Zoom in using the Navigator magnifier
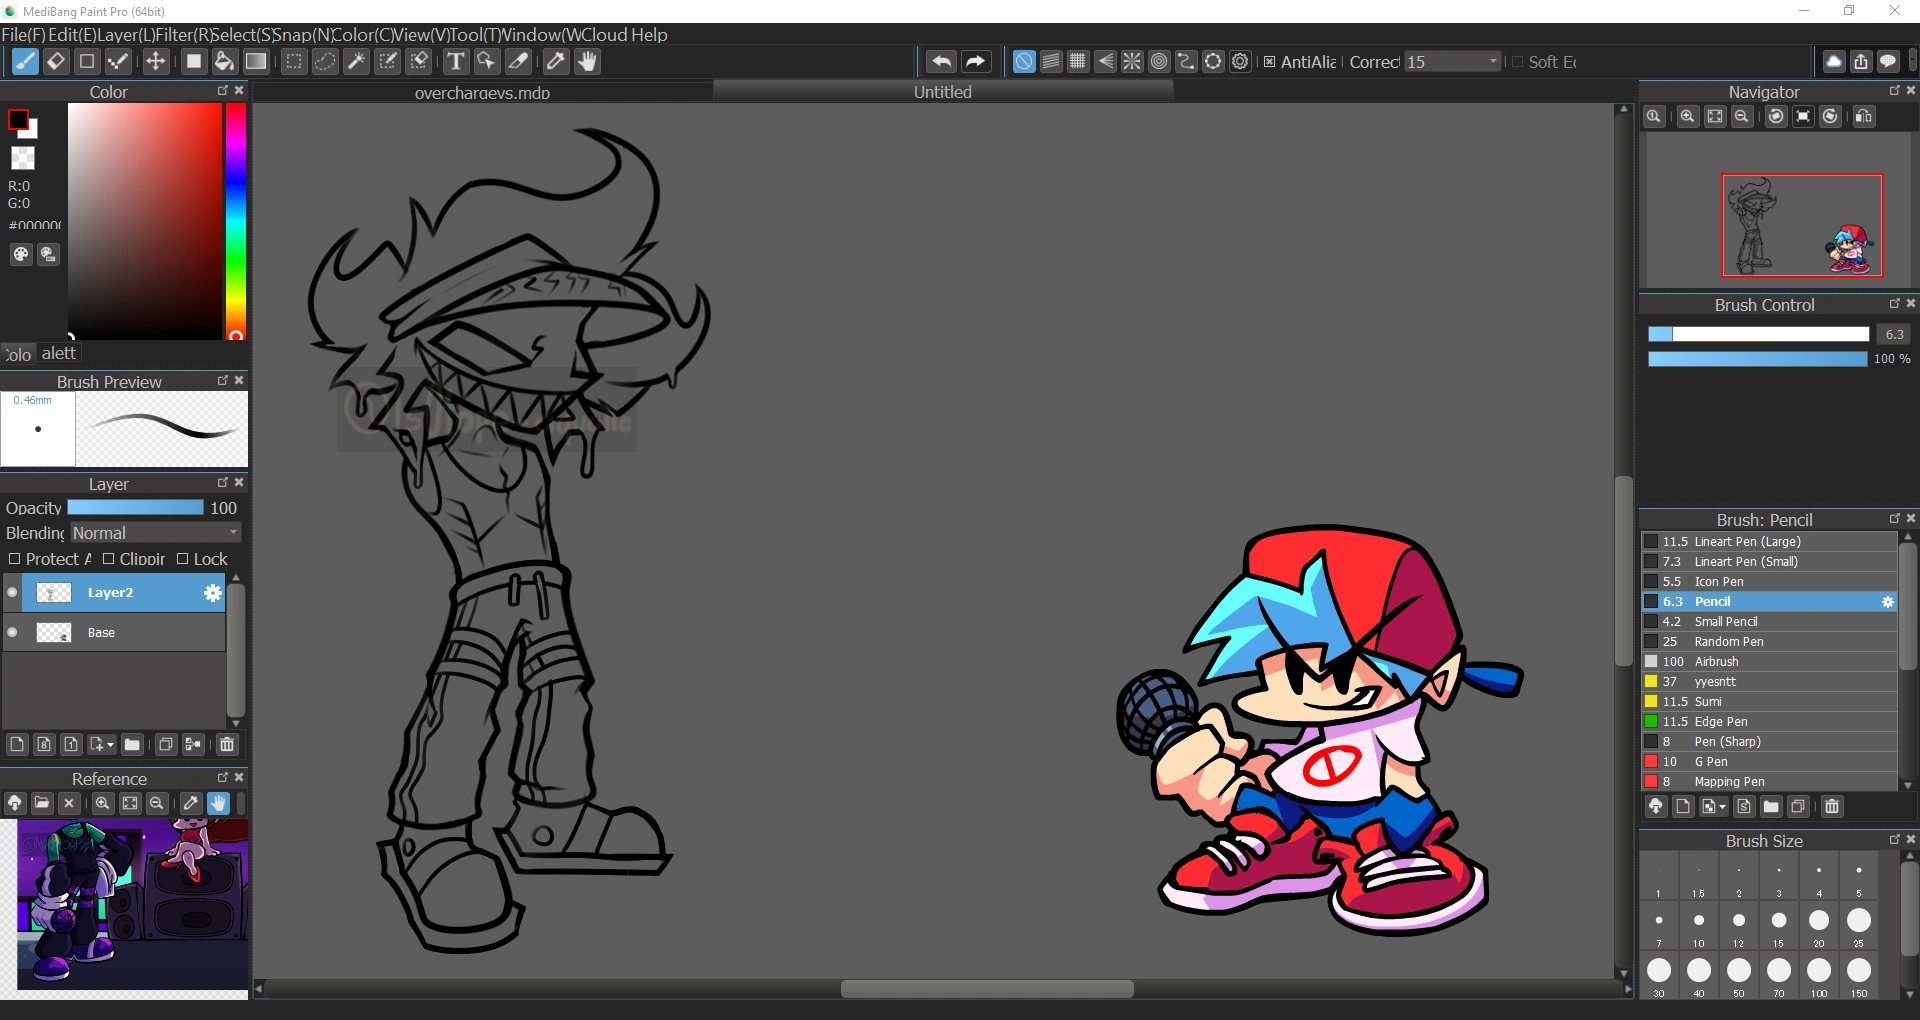This screenshot has width=1920, height=1020. coord(1687,117)
